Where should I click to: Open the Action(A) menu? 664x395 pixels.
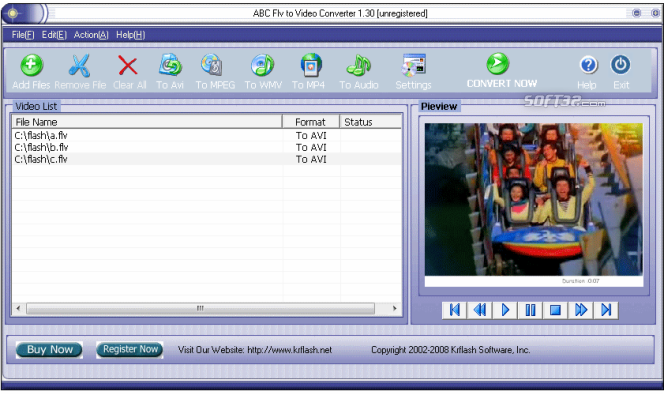(x=91, y=35)
